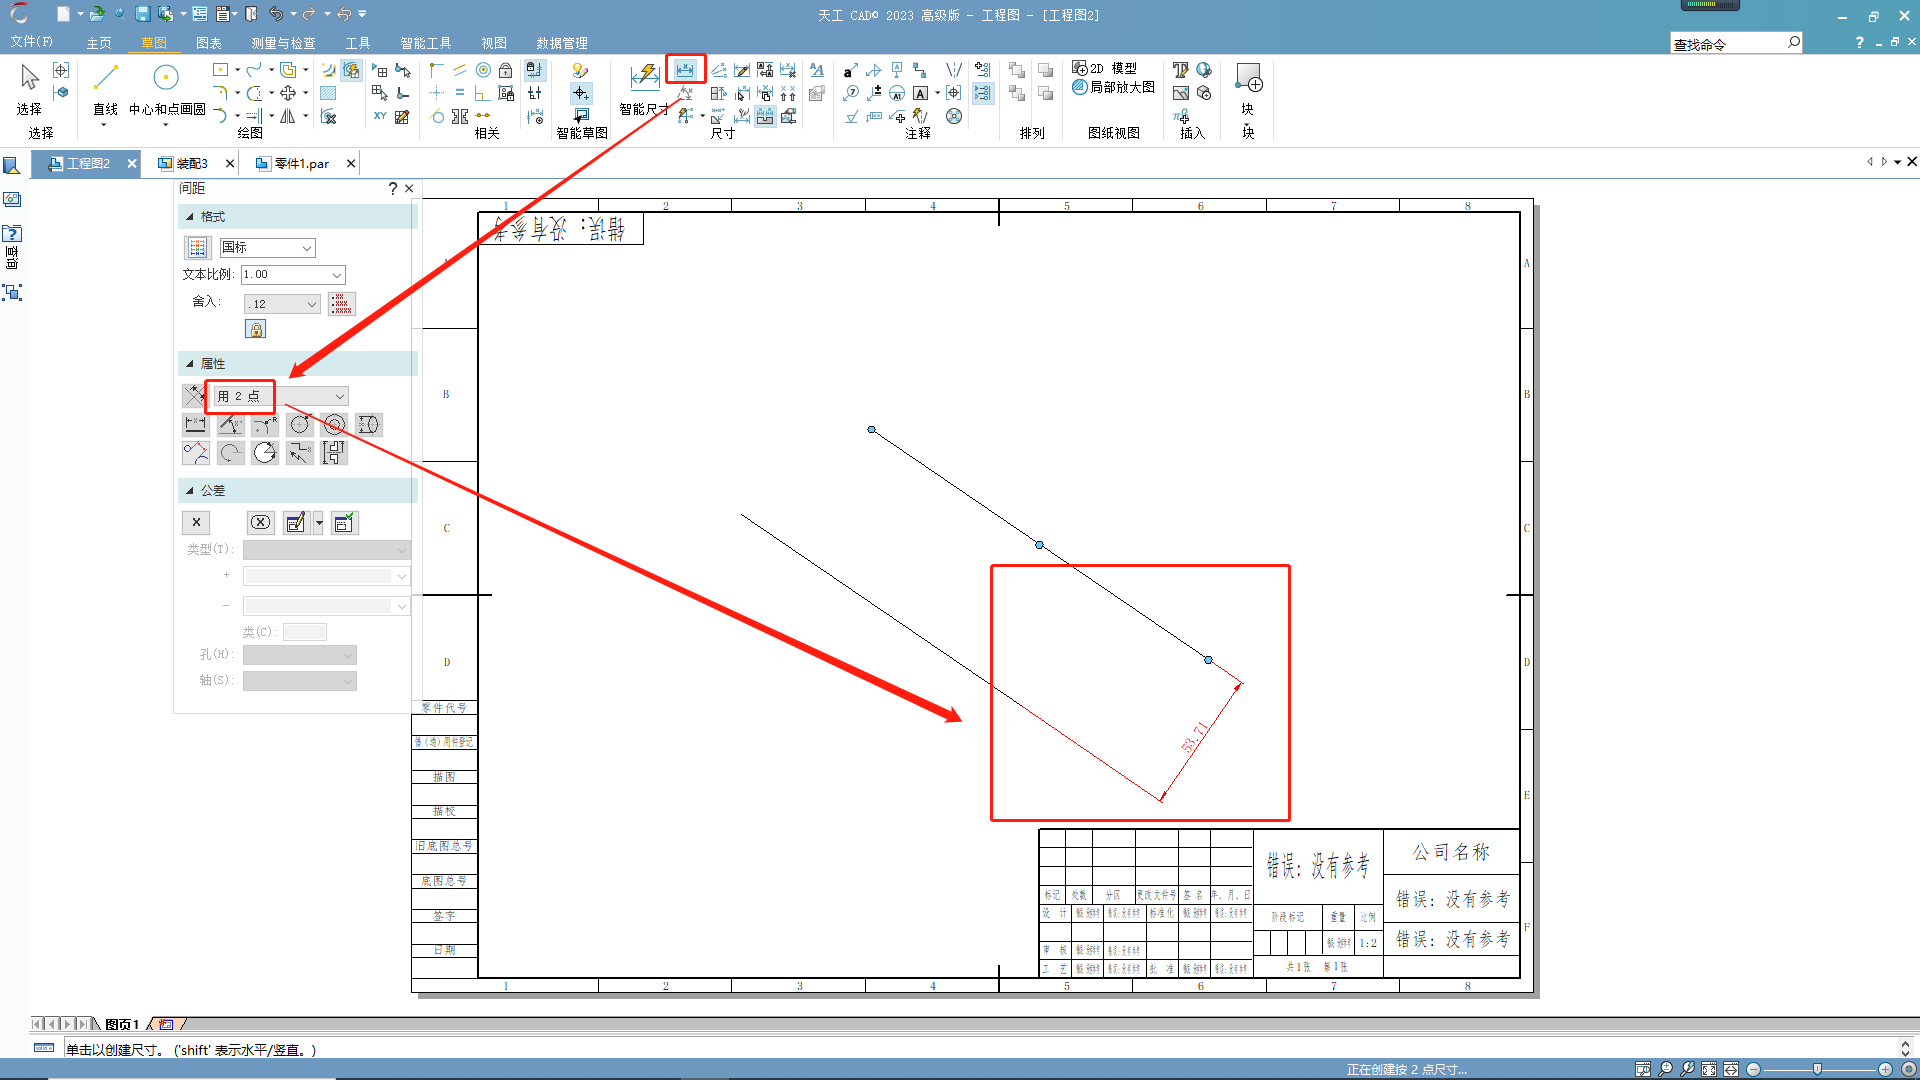Click the hatch fill icon

(328, 93)
